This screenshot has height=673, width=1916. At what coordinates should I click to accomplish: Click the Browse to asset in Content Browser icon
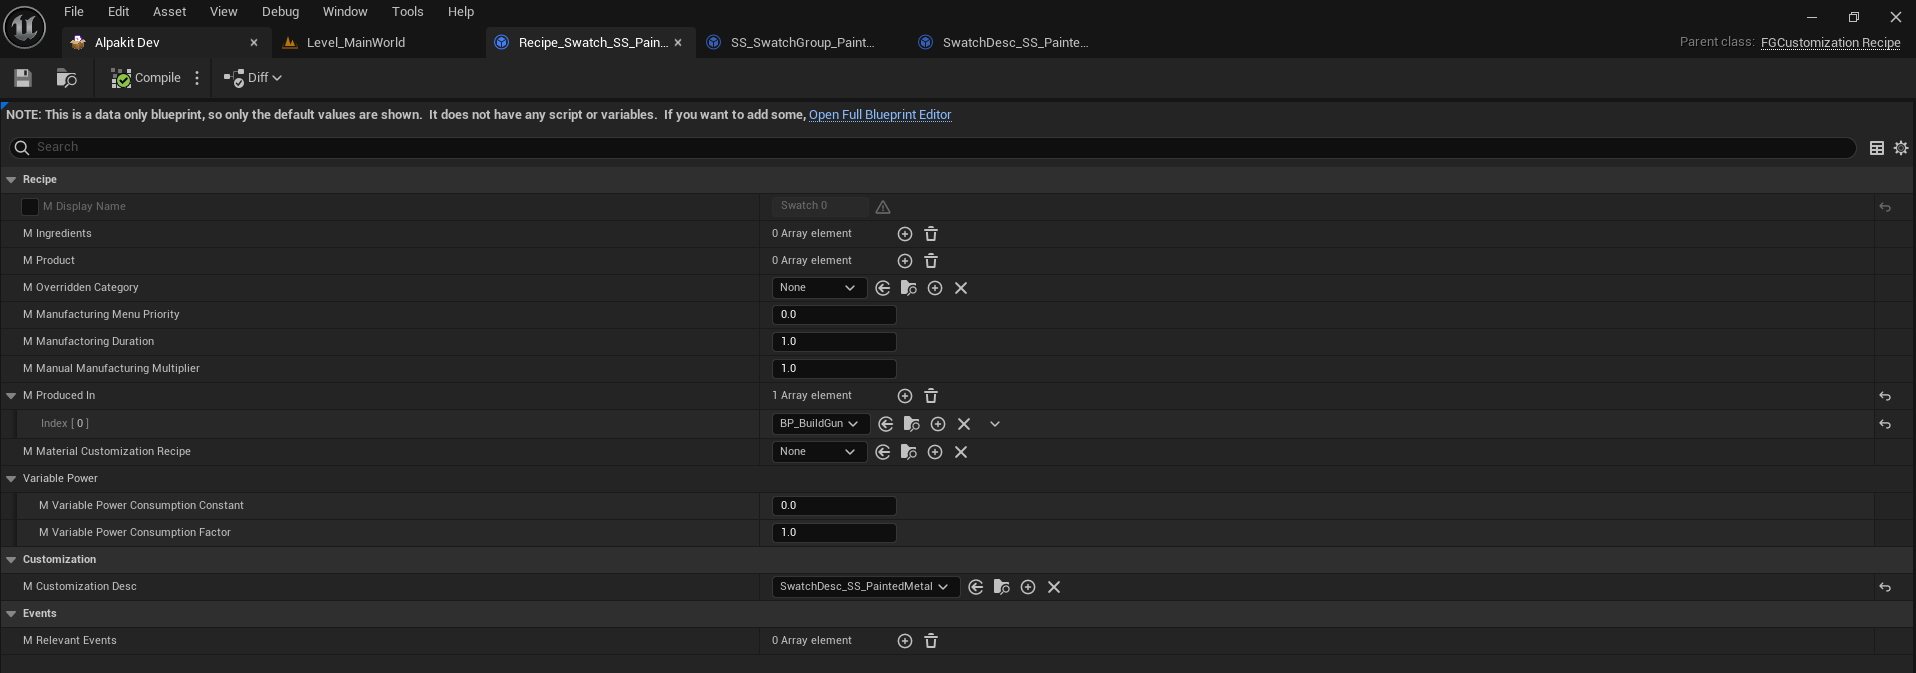(x=67, y=78)
